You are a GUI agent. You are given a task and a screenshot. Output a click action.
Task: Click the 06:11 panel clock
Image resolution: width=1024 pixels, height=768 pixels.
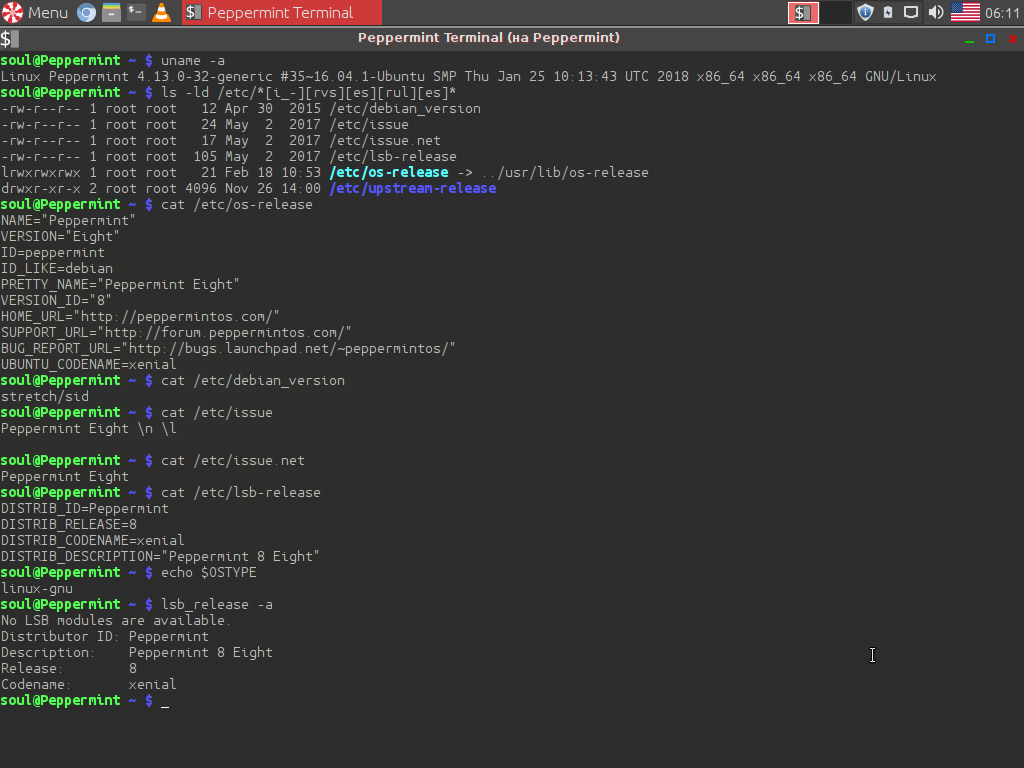click(1002, 12)
